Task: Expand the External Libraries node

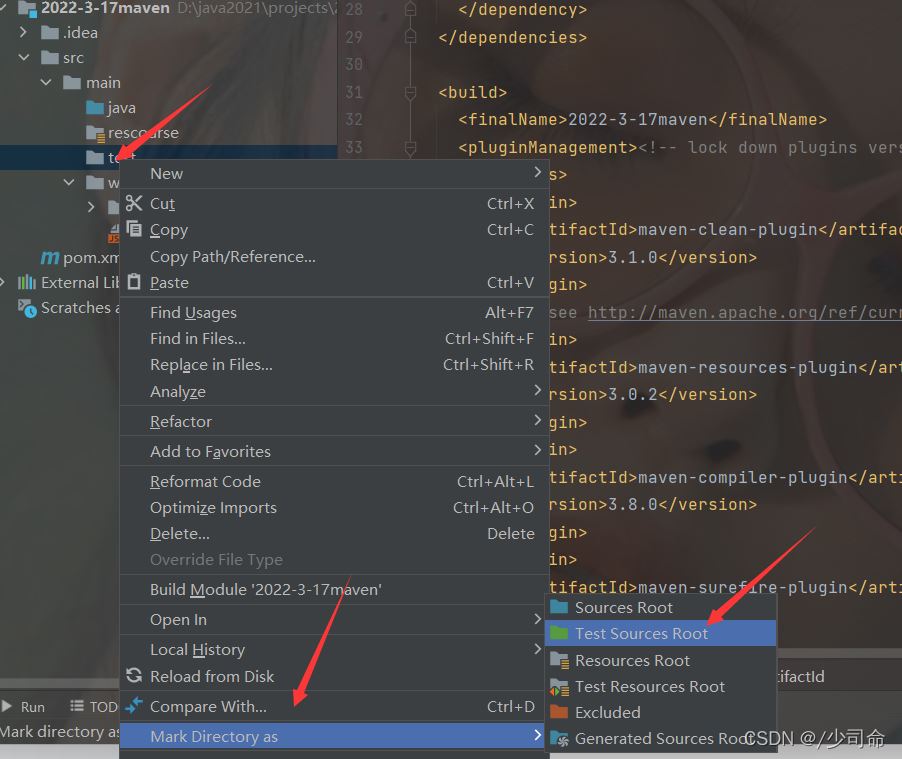Action: pyautogui.click(x=3, y=282)
